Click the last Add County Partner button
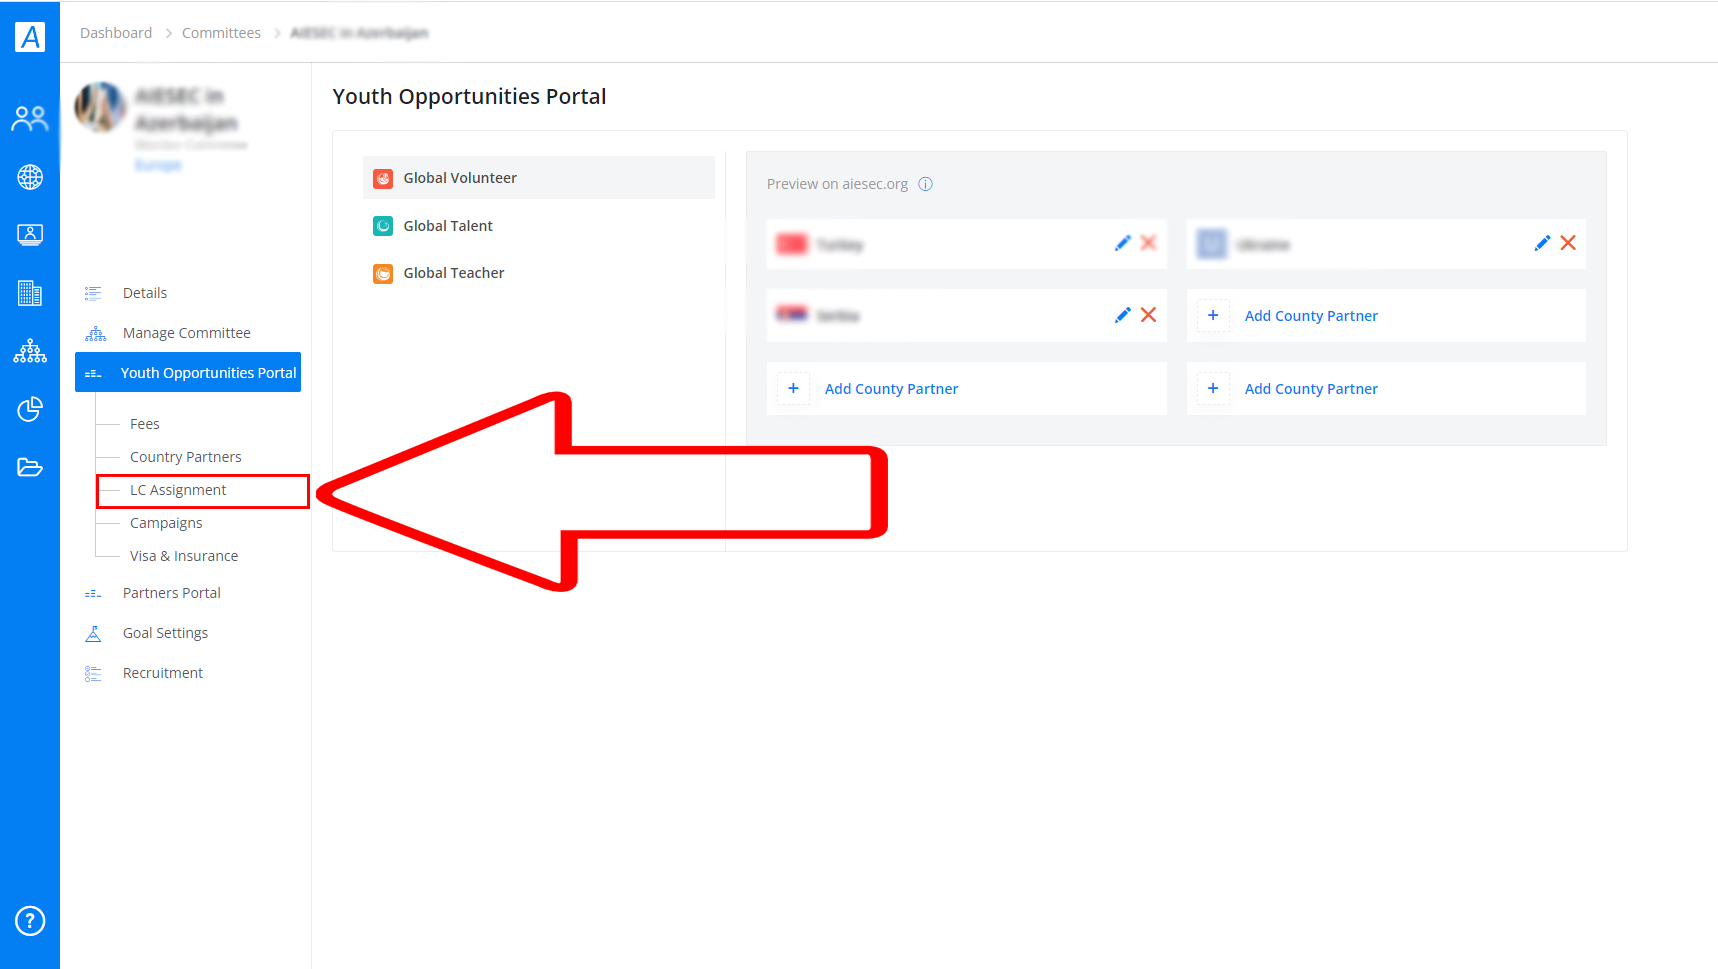 pos(1386,389)
